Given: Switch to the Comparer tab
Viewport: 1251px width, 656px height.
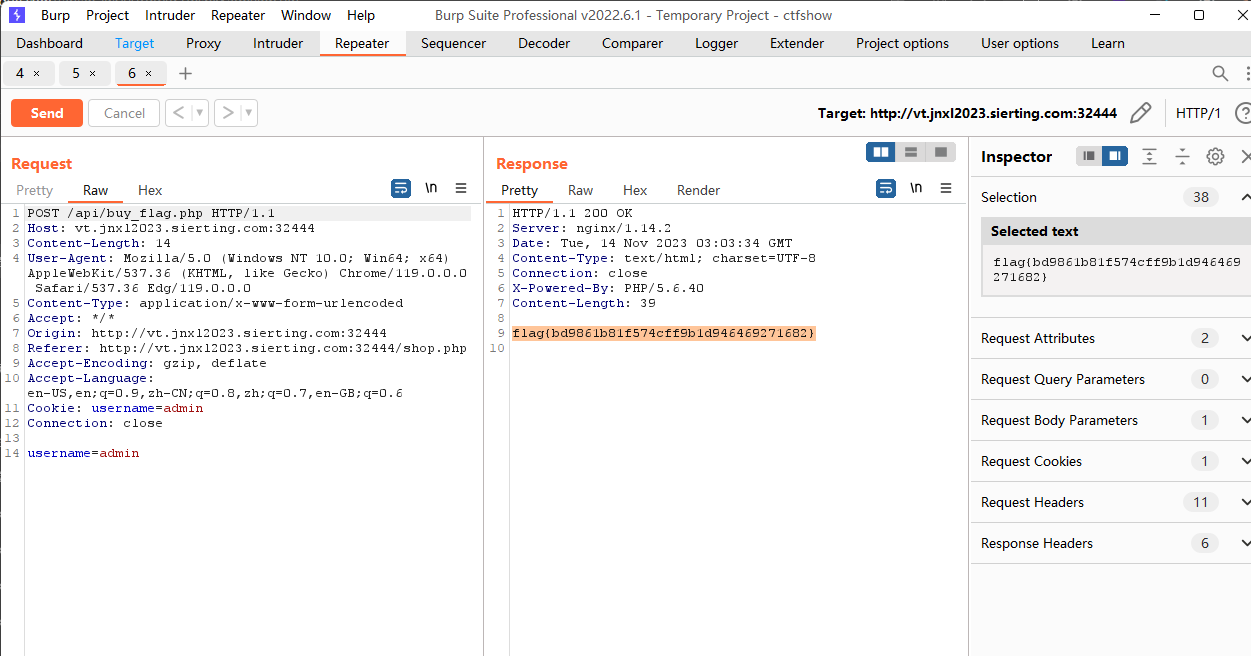Looking at the screenshot, I should point(632,43).
